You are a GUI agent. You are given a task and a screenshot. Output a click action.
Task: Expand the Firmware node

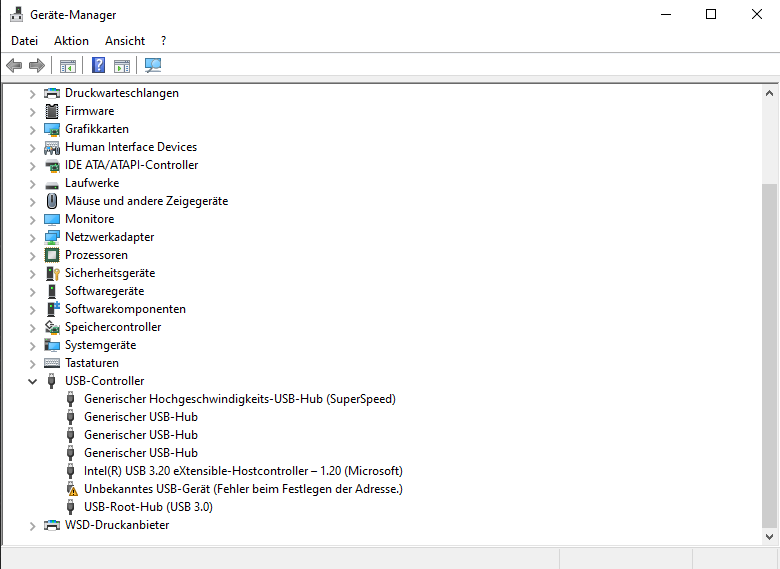click(x=32, y=111)
